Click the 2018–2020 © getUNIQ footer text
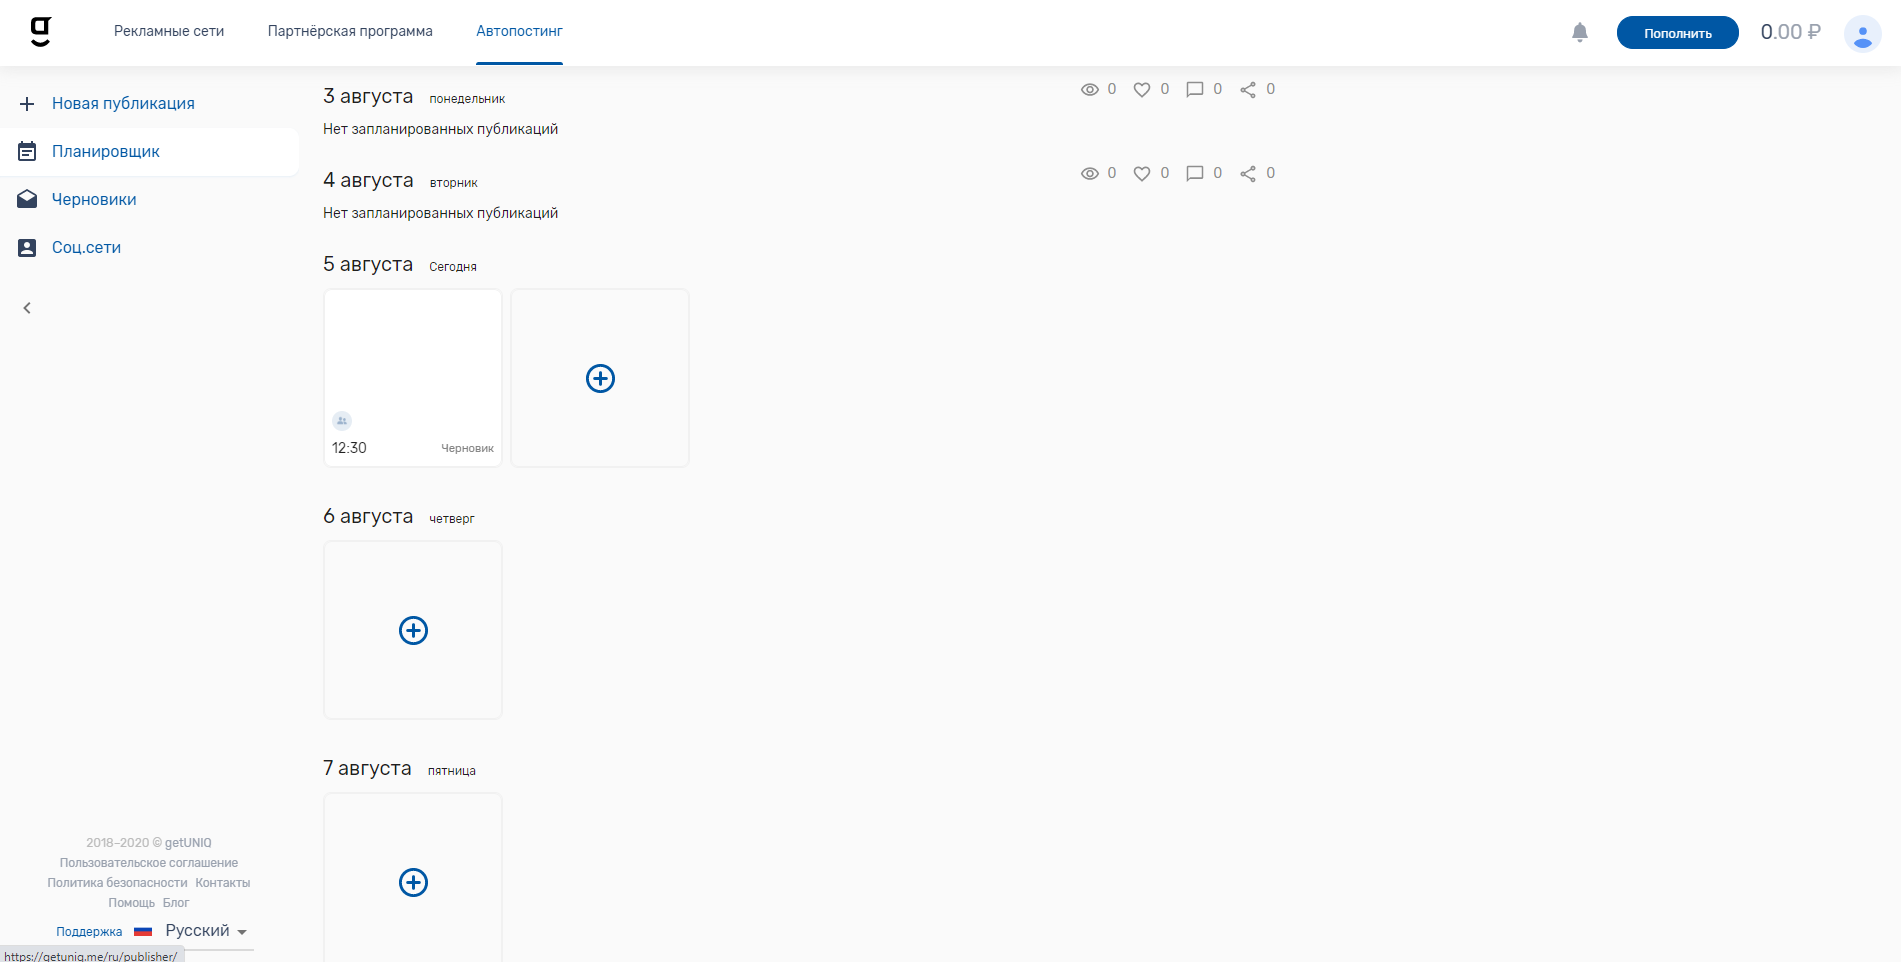 [x=149, y=843]
